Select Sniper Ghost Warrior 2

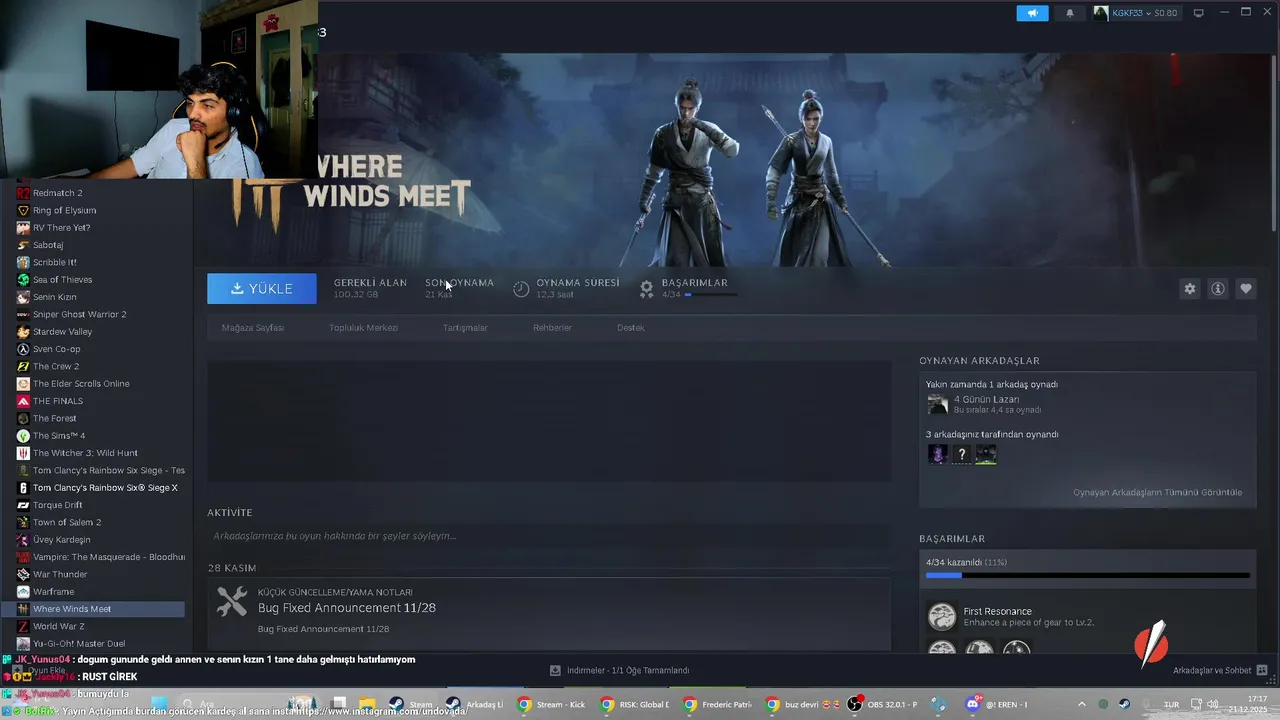(79, 314)
